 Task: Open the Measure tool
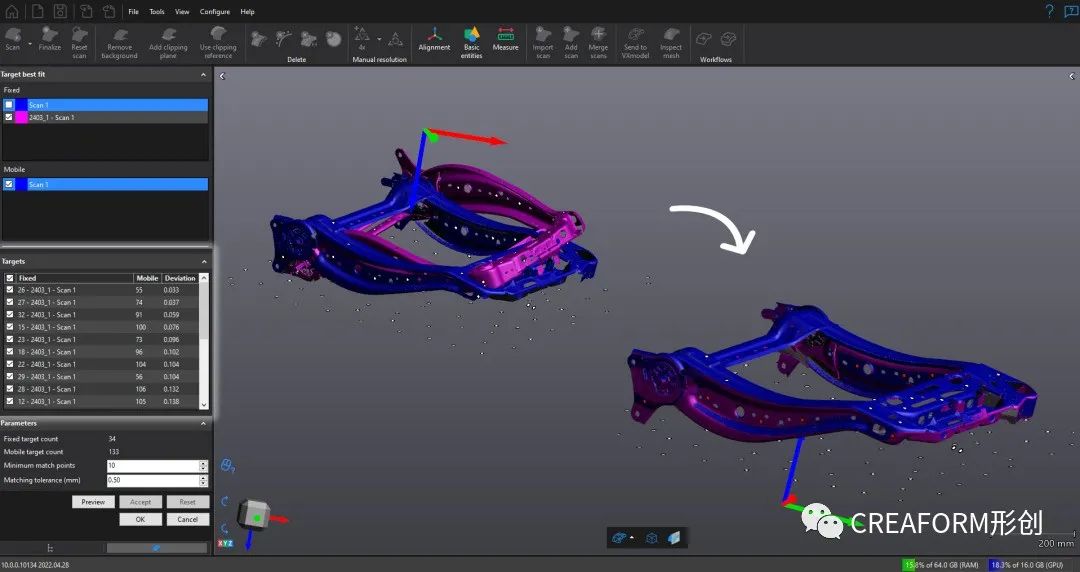pyautogui.click(x=505, y=40)
